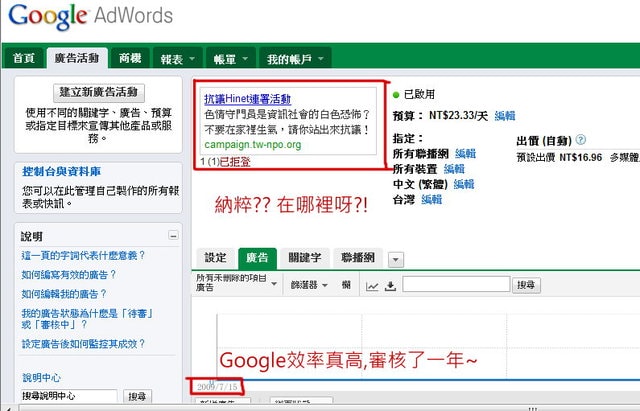Click the 欄 columns button
Screen dimensions: 640x411
(346, 285)
